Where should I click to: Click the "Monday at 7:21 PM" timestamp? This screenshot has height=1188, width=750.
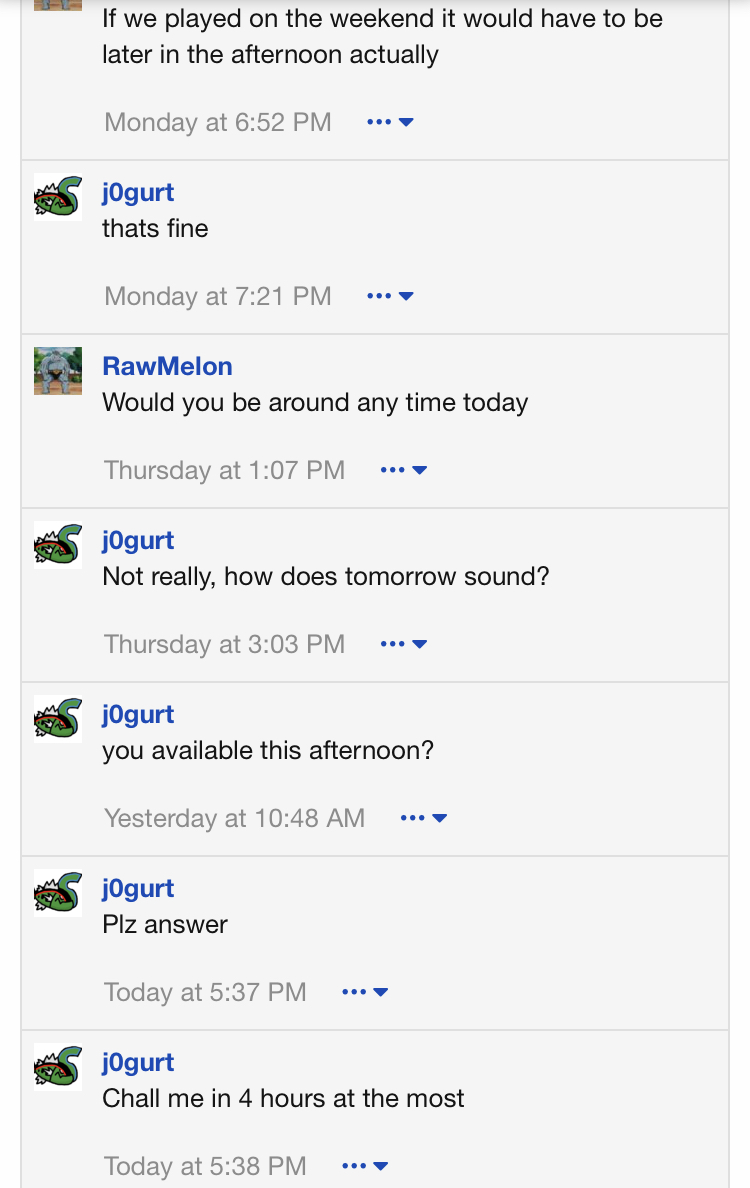point(217,296)
